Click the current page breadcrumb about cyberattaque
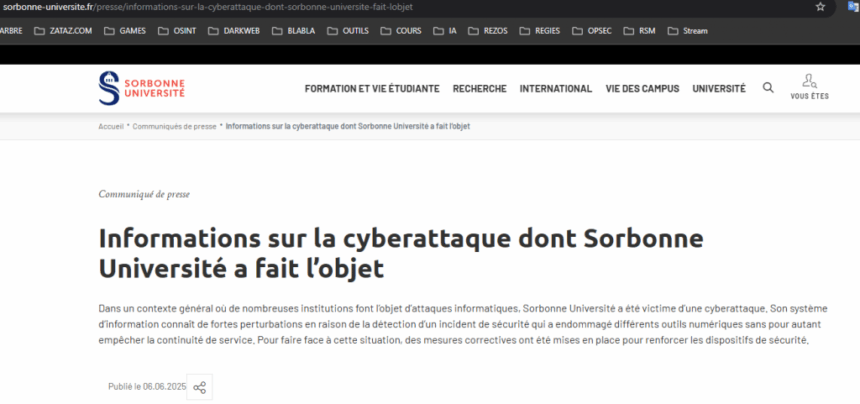This screenshot has width=860, height=404. click(348, 127)
